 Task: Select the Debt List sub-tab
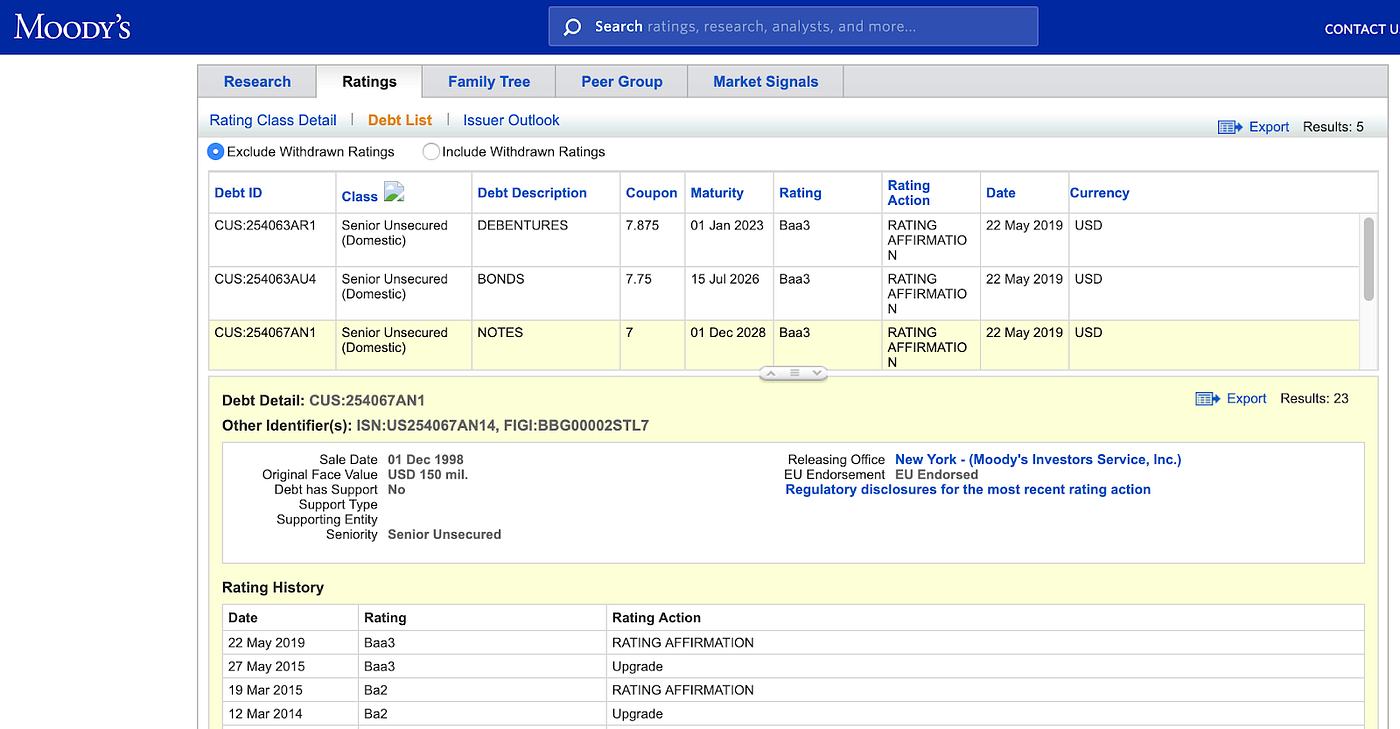(400, 120)
